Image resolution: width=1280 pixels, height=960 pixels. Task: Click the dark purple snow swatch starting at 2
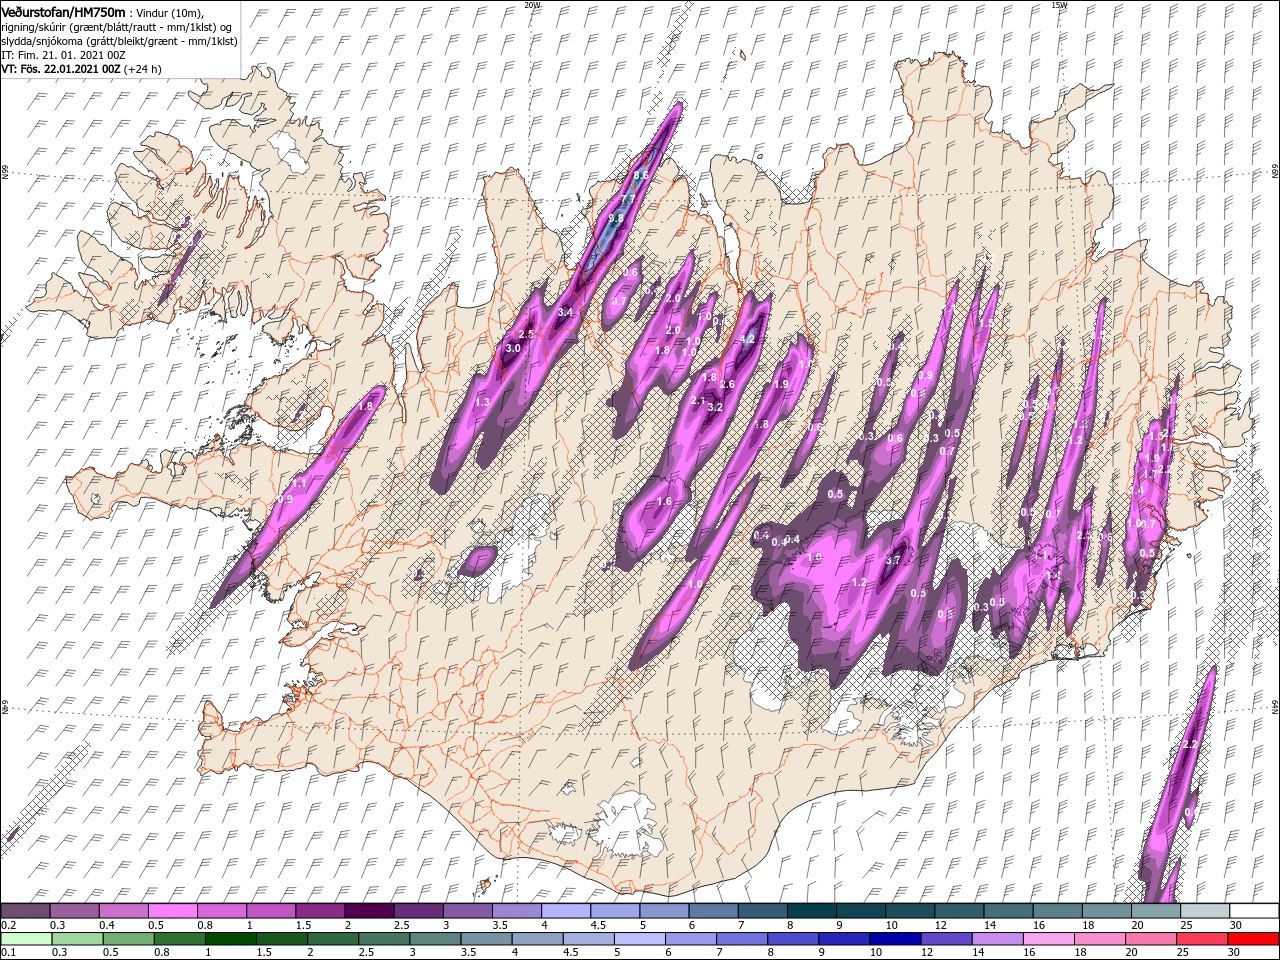click(x=369, y=911)
